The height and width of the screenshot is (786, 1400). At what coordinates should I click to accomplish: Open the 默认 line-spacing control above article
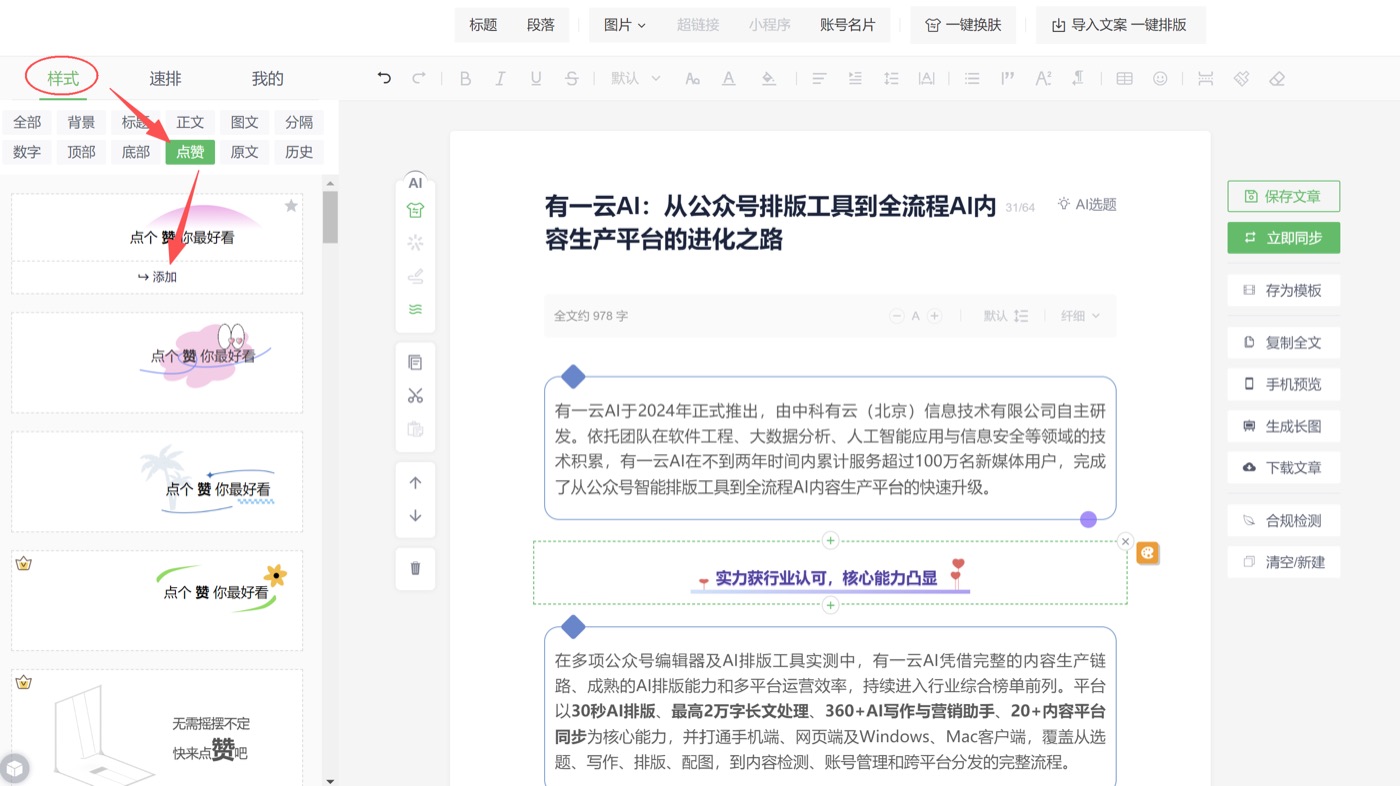1005,316
